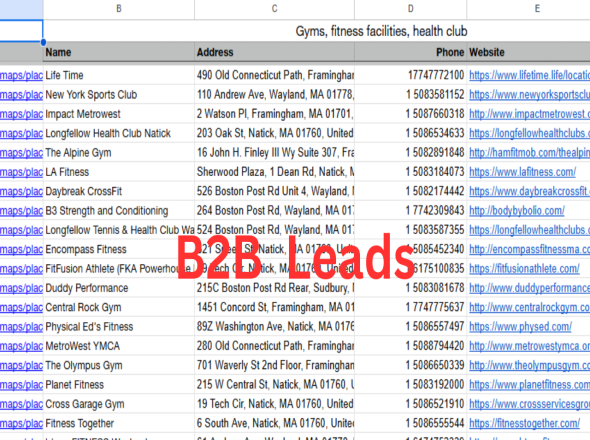
Task: Select column D header
Action: tap(411, 9)
